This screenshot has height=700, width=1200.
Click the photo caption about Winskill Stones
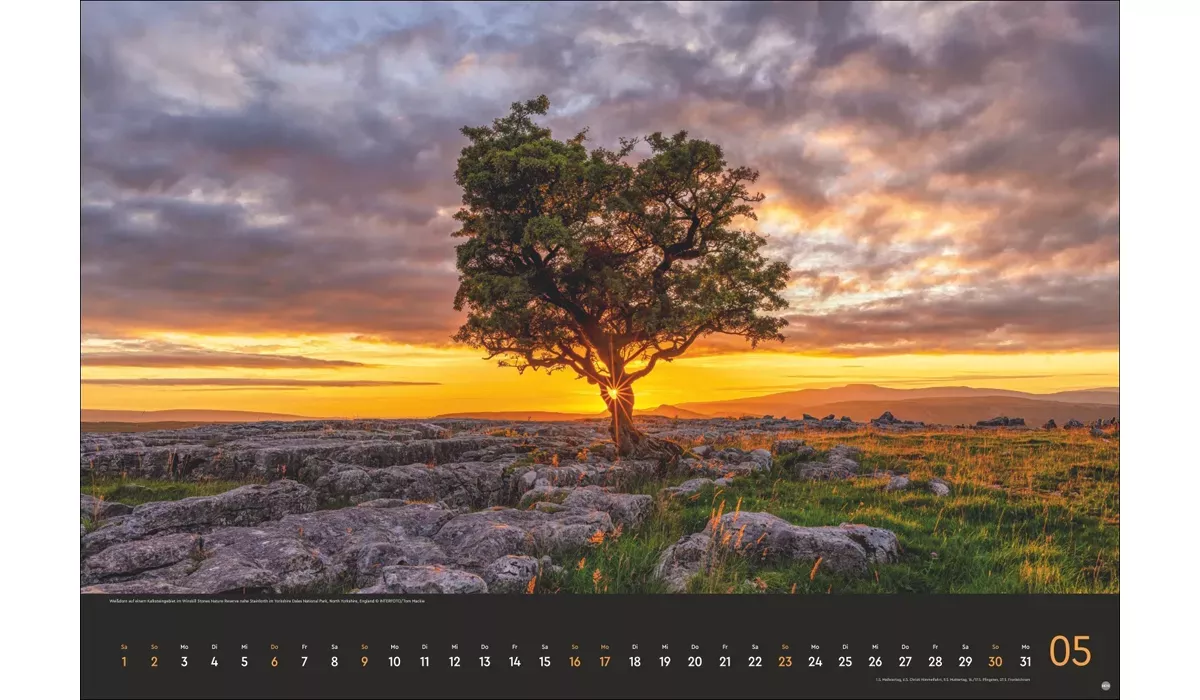(267, 601)
